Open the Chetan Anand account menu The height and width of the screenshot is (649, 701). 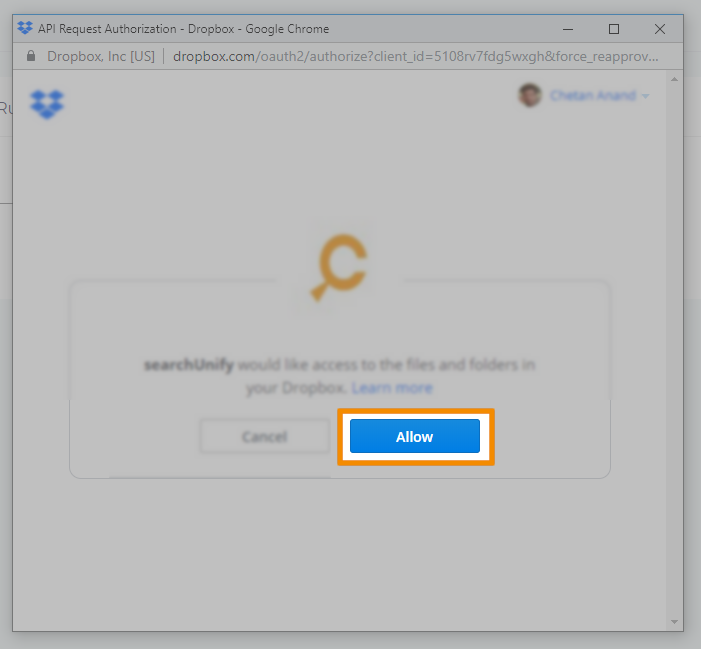(592, 95)
